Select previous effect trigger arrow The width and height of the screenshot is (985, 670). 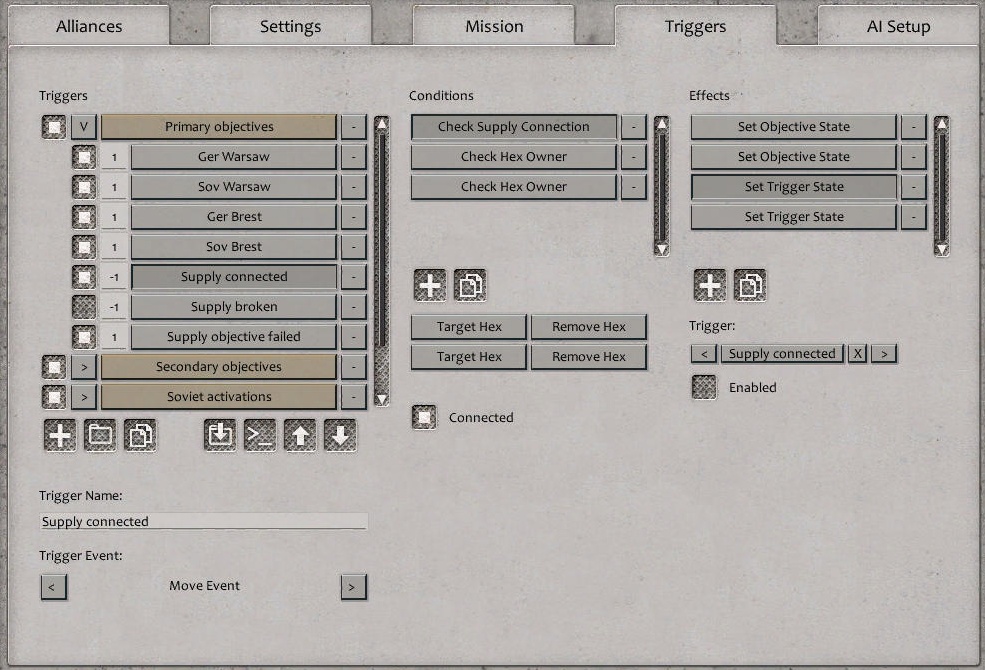tap(704, 354)
